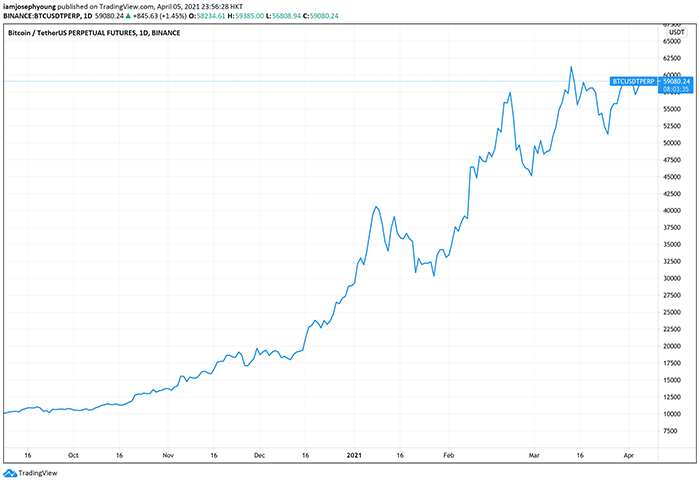Click the TradingView cloud logo icon
The width and height of the screenshot is (700, 483).
coord(12,473)
